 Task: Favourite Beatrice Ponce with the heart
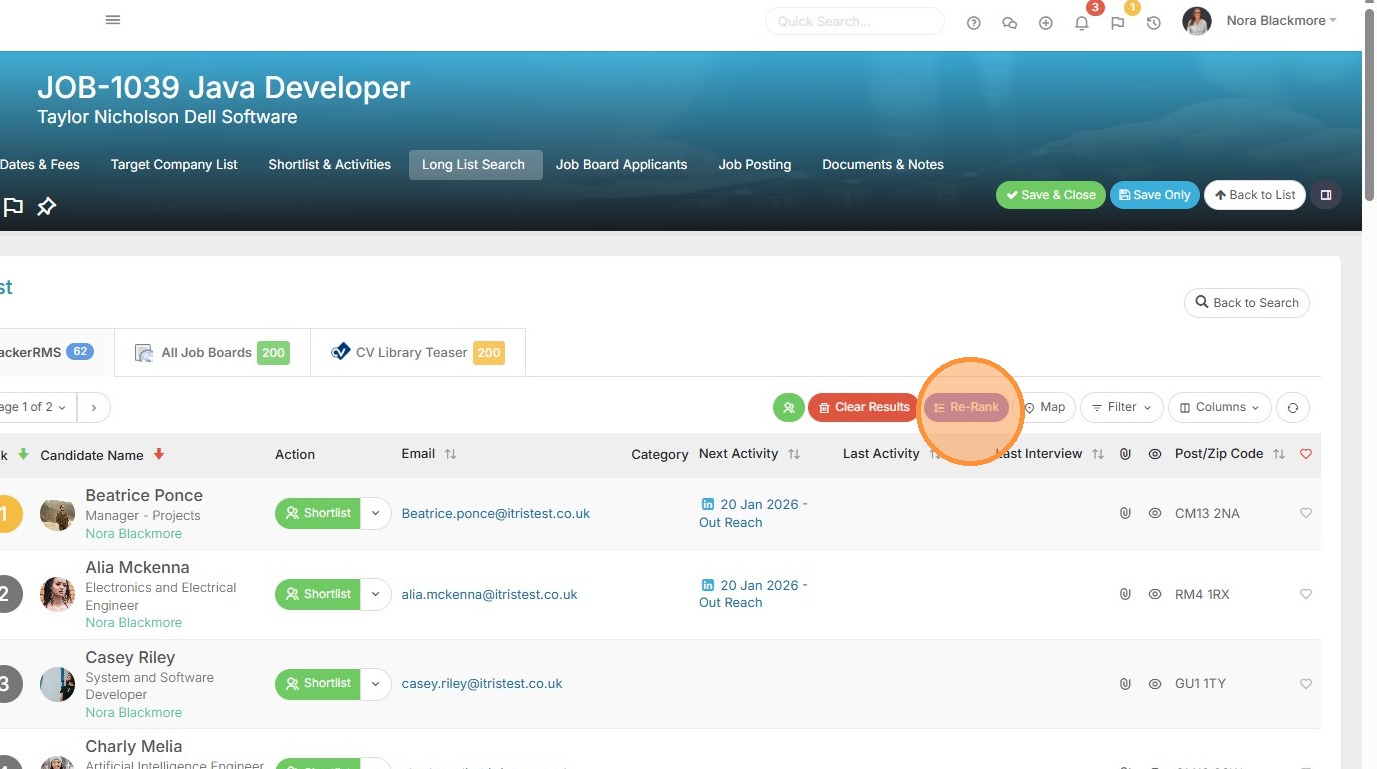(x=1305, y=513)
